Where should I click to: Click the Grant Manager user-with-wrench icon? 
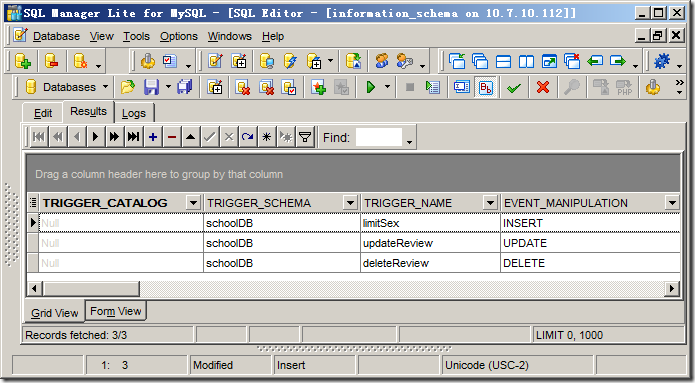tap(404, 61)
